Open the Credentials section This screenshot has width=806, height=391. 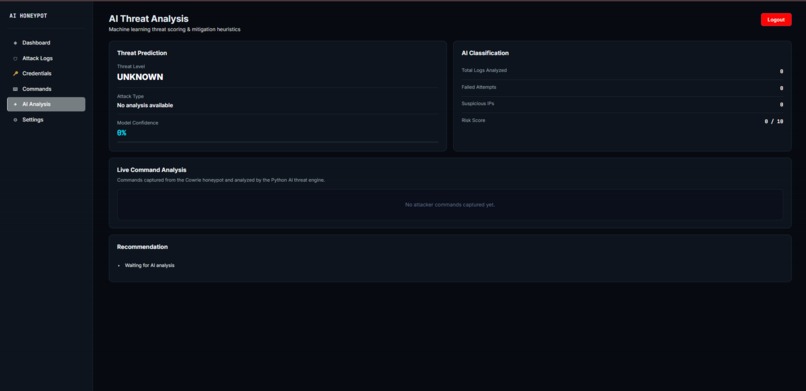click(46, 73)
